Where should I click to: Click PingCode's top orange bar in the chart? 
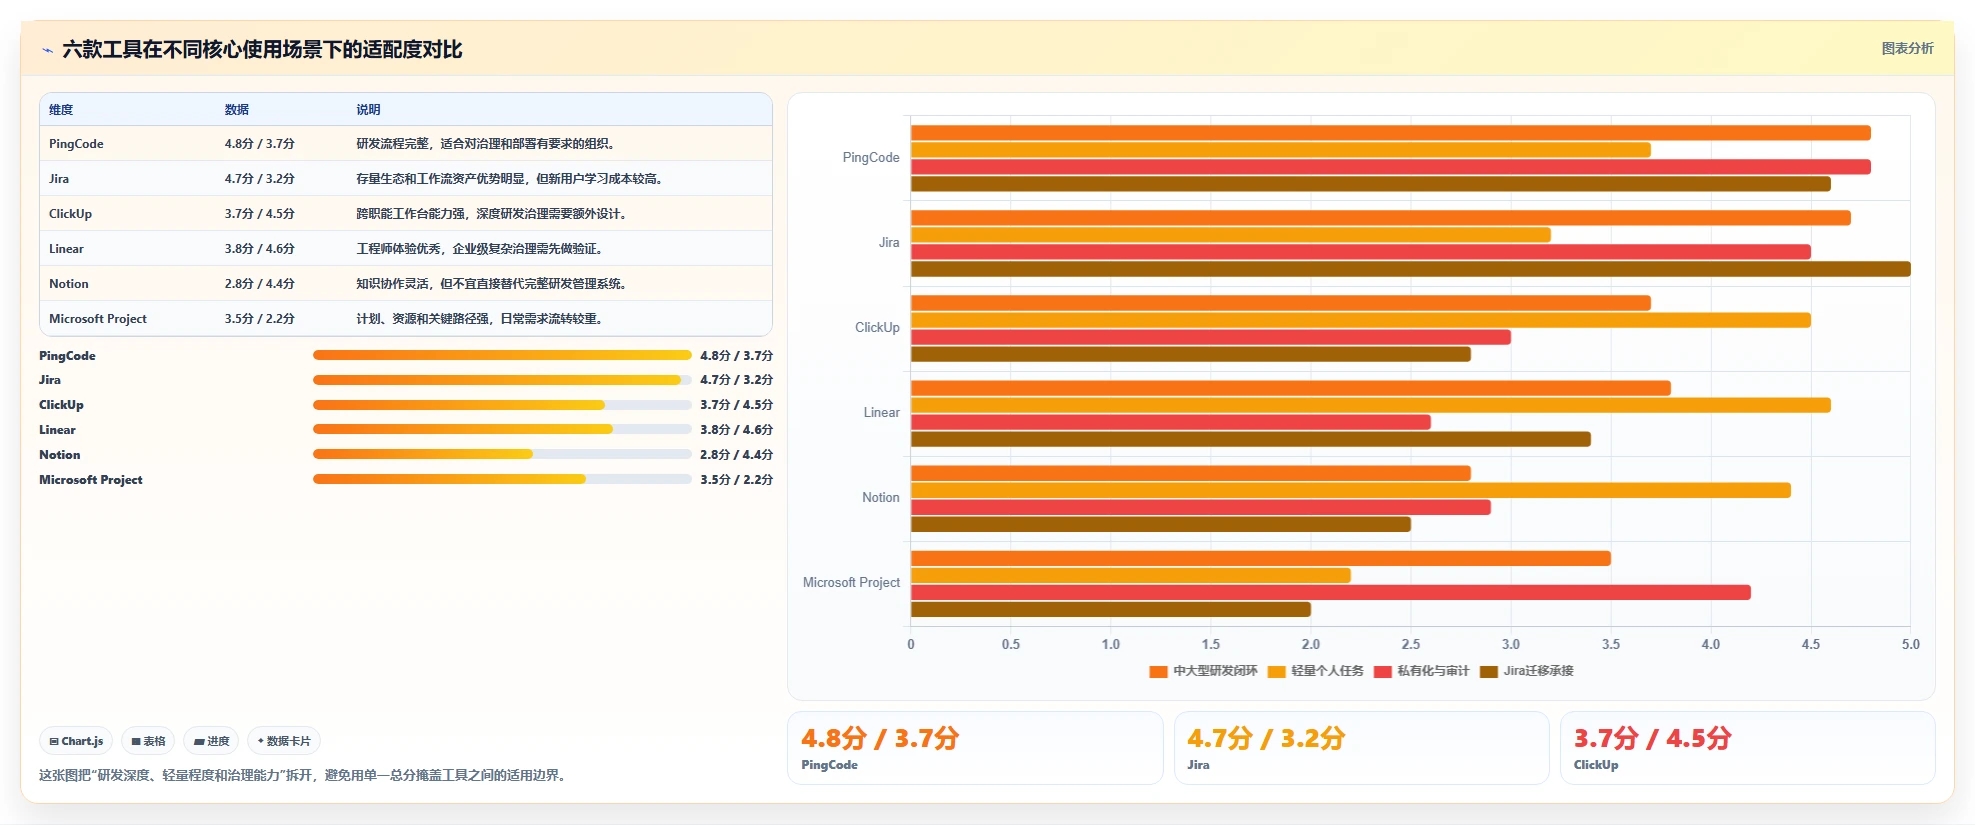click(x=1390, y=133)
